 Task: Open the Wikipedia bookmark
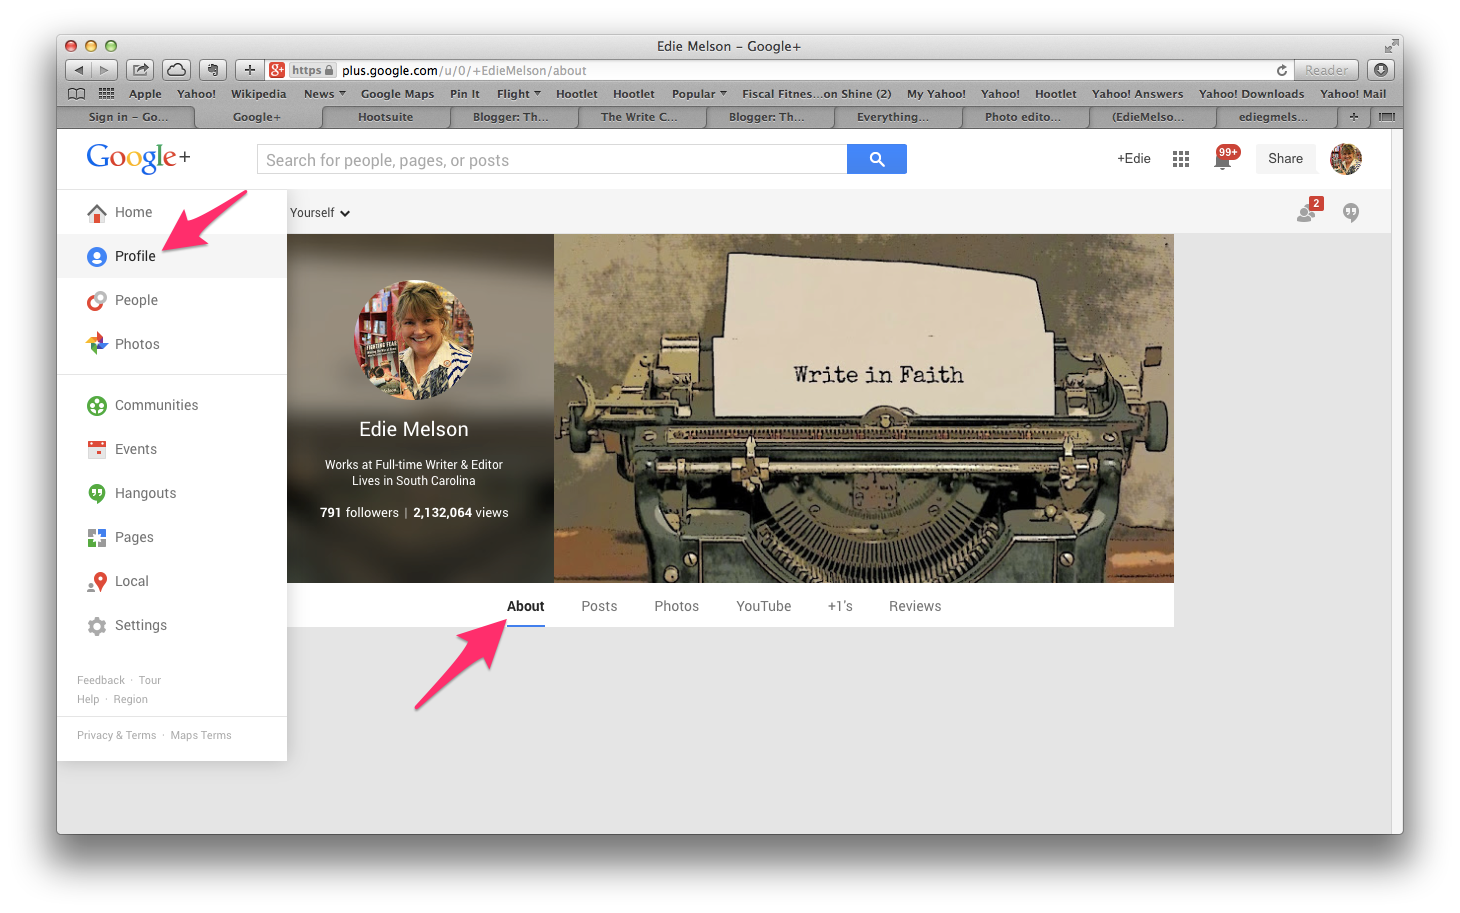[x=258, y=94]
